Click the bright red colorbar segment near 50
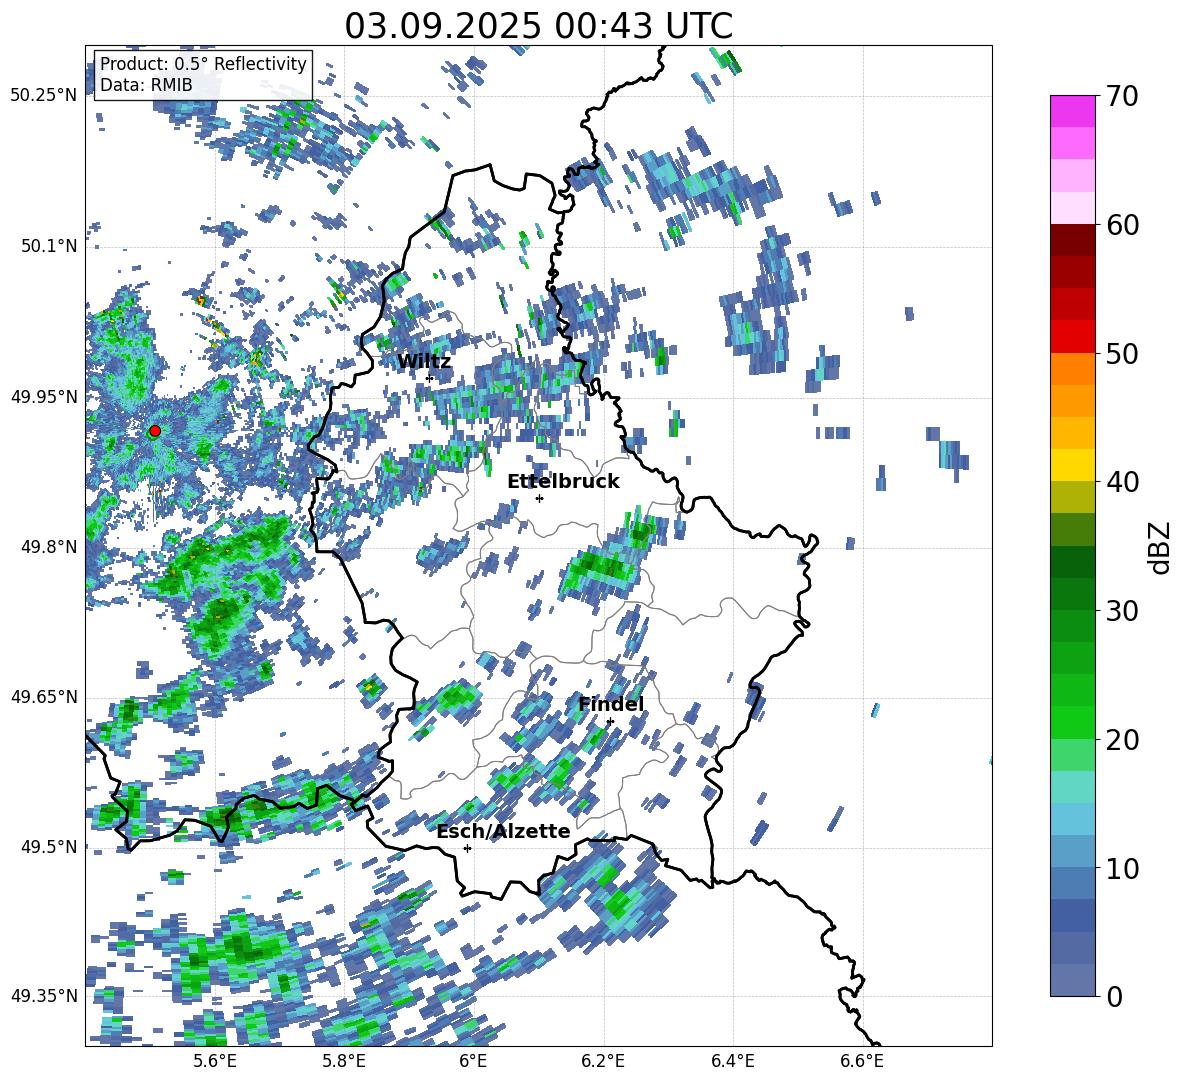 coord(1072,337)
